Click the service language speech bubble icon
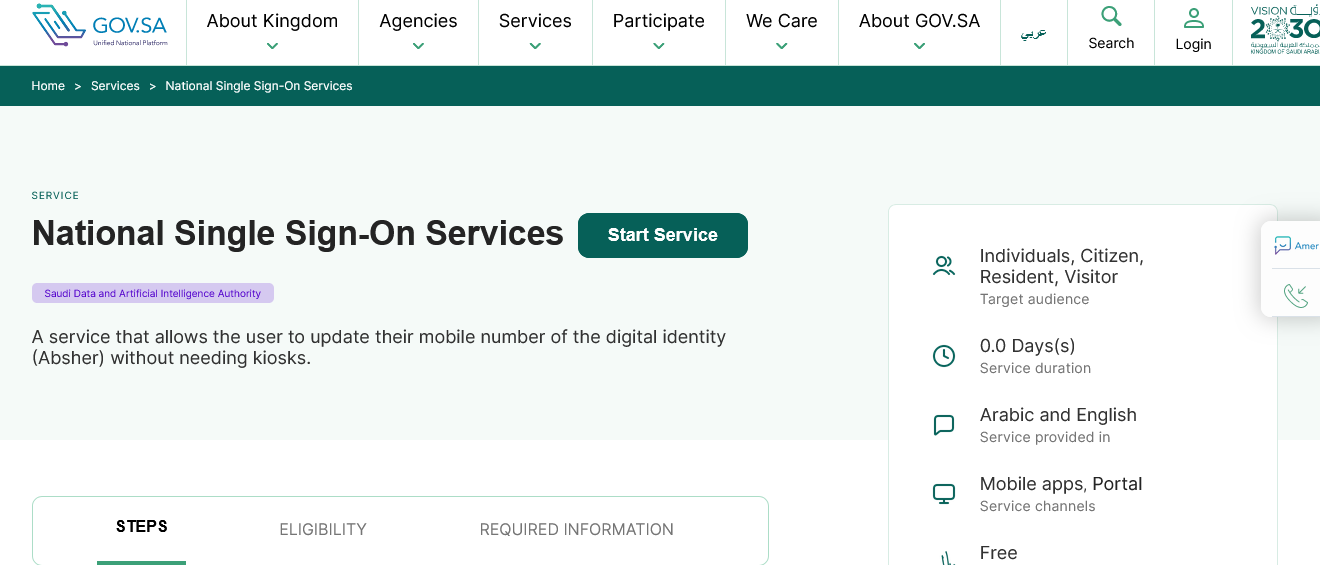Image resolution: width=1320 pixels, height=565 pixels. click(944, 425)
